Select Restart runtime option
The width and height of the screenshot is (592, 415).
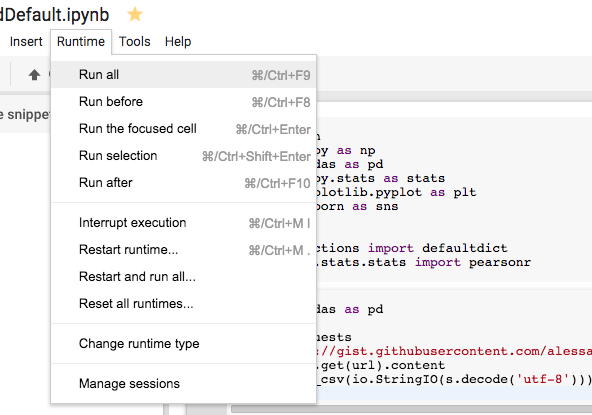(x=183, y=250)
